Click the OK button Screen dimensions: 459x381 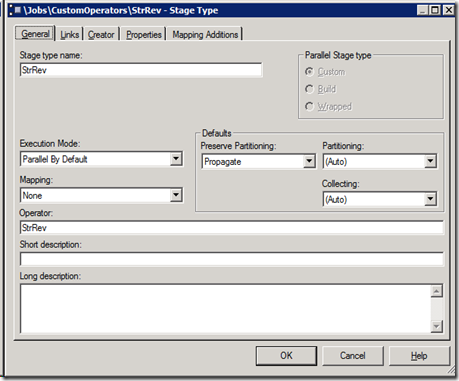click(286, 356)
